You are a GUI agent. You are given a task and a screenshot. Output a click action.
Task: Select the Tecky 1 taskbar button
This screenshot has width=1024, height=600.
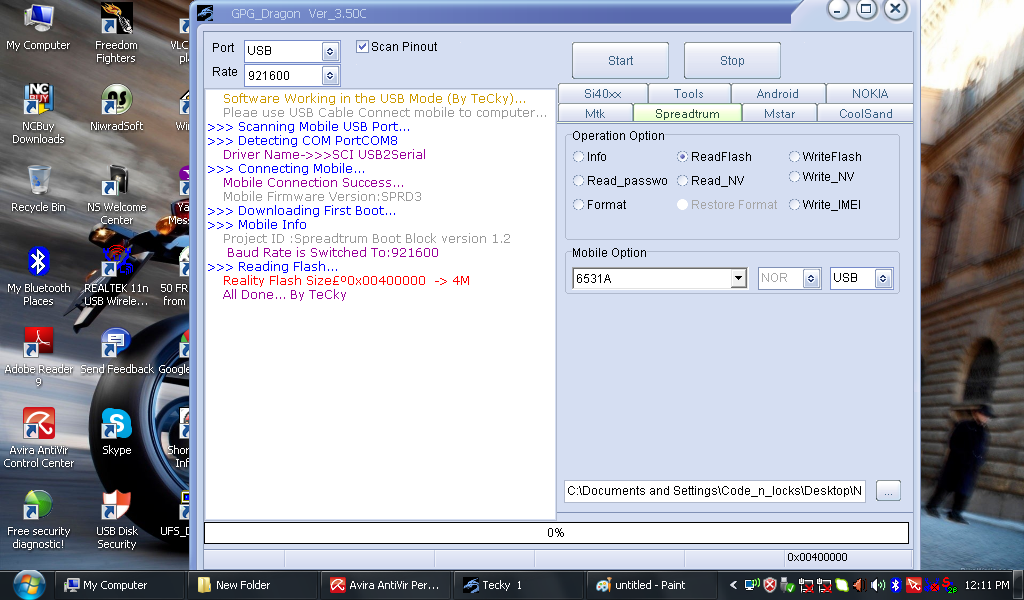pyautogui.click(x=519, y=585)
